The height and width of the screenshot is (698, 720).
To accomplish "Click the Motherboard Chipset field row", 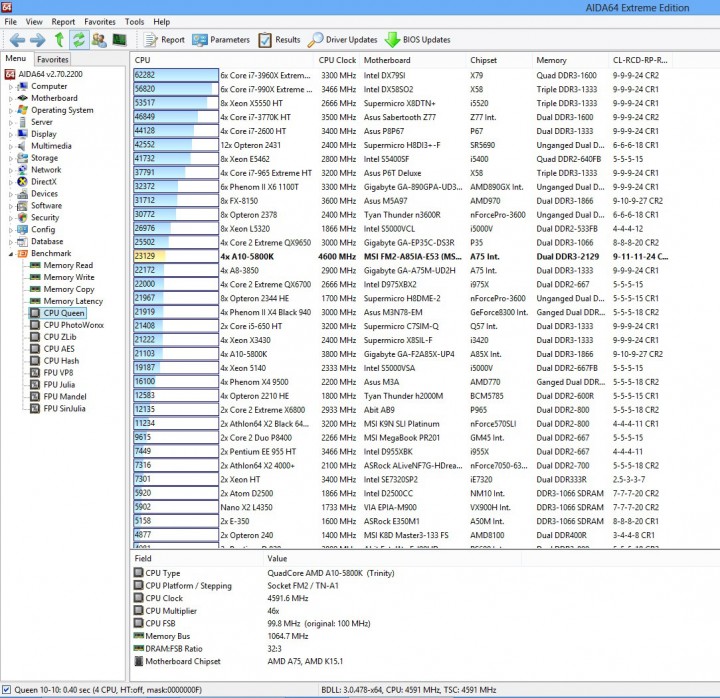I will (x=239, y=661).
